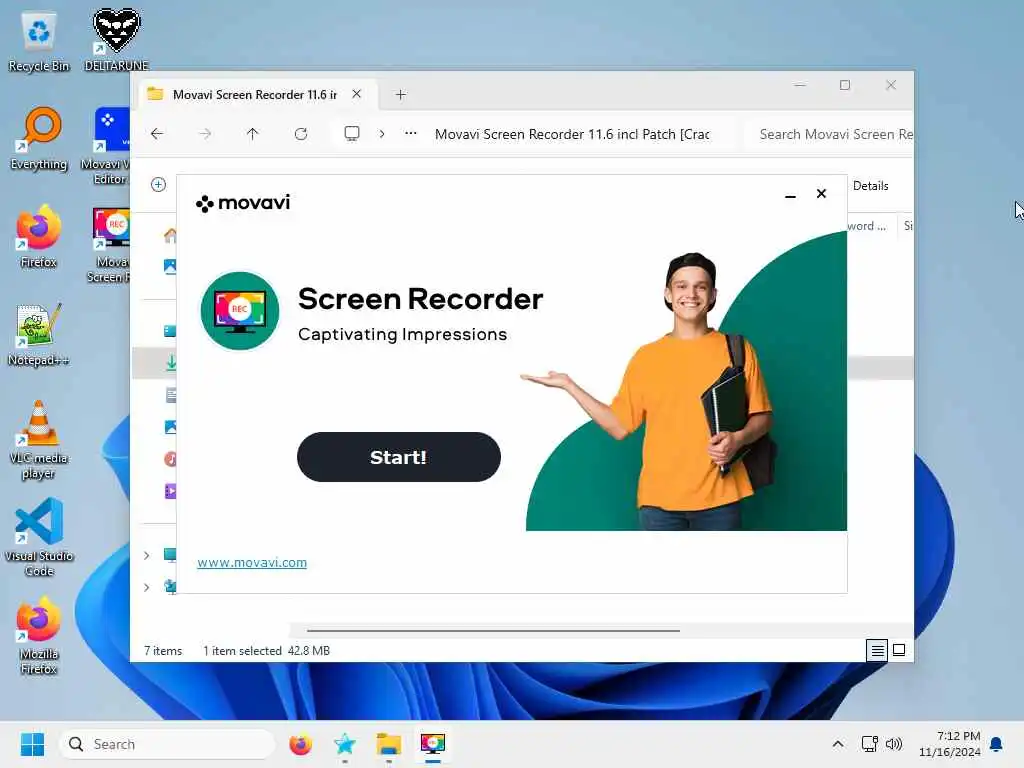The width and height of the screenshot is (1024, 768).
Task: Click the New plus button in Explorer toolbar
Action: coord(158,185)
